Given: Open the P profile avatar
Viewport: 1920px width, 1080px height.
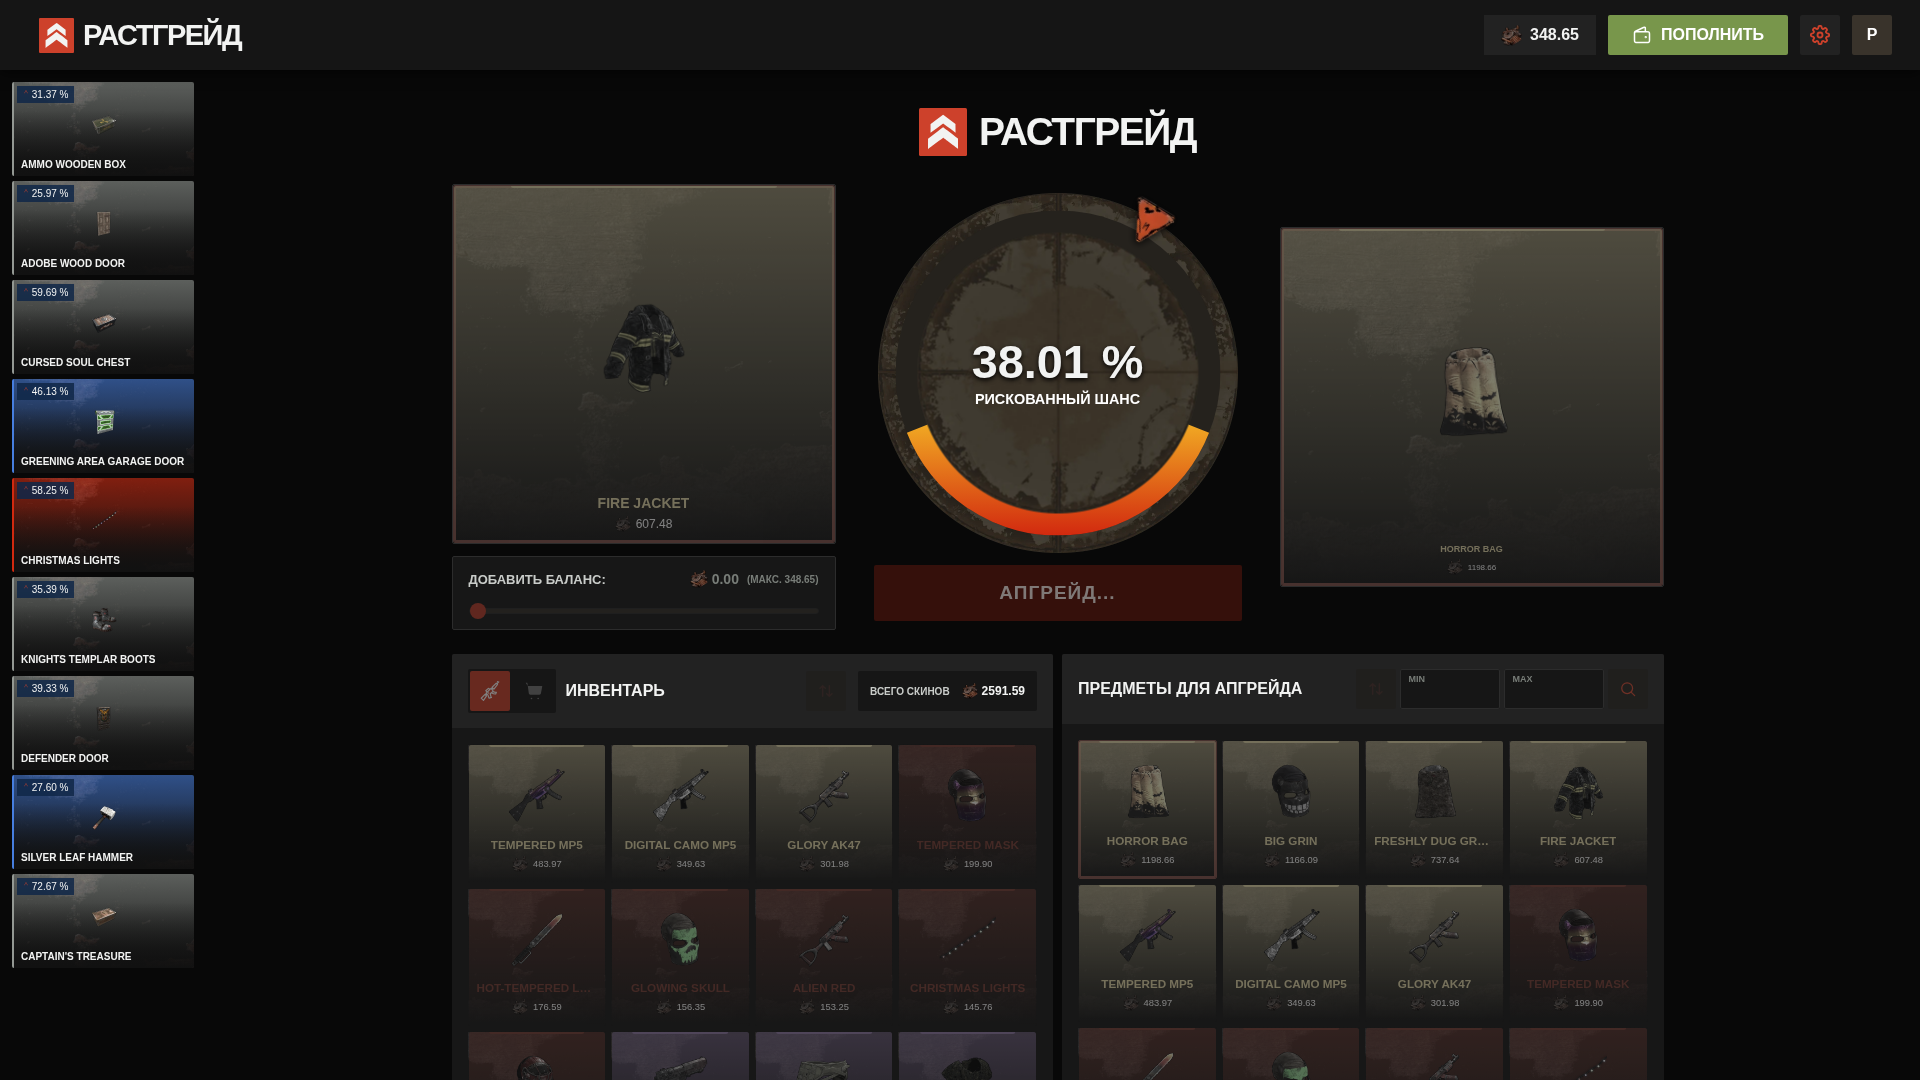Looking at the screenshot, I should click(1871, 35).
